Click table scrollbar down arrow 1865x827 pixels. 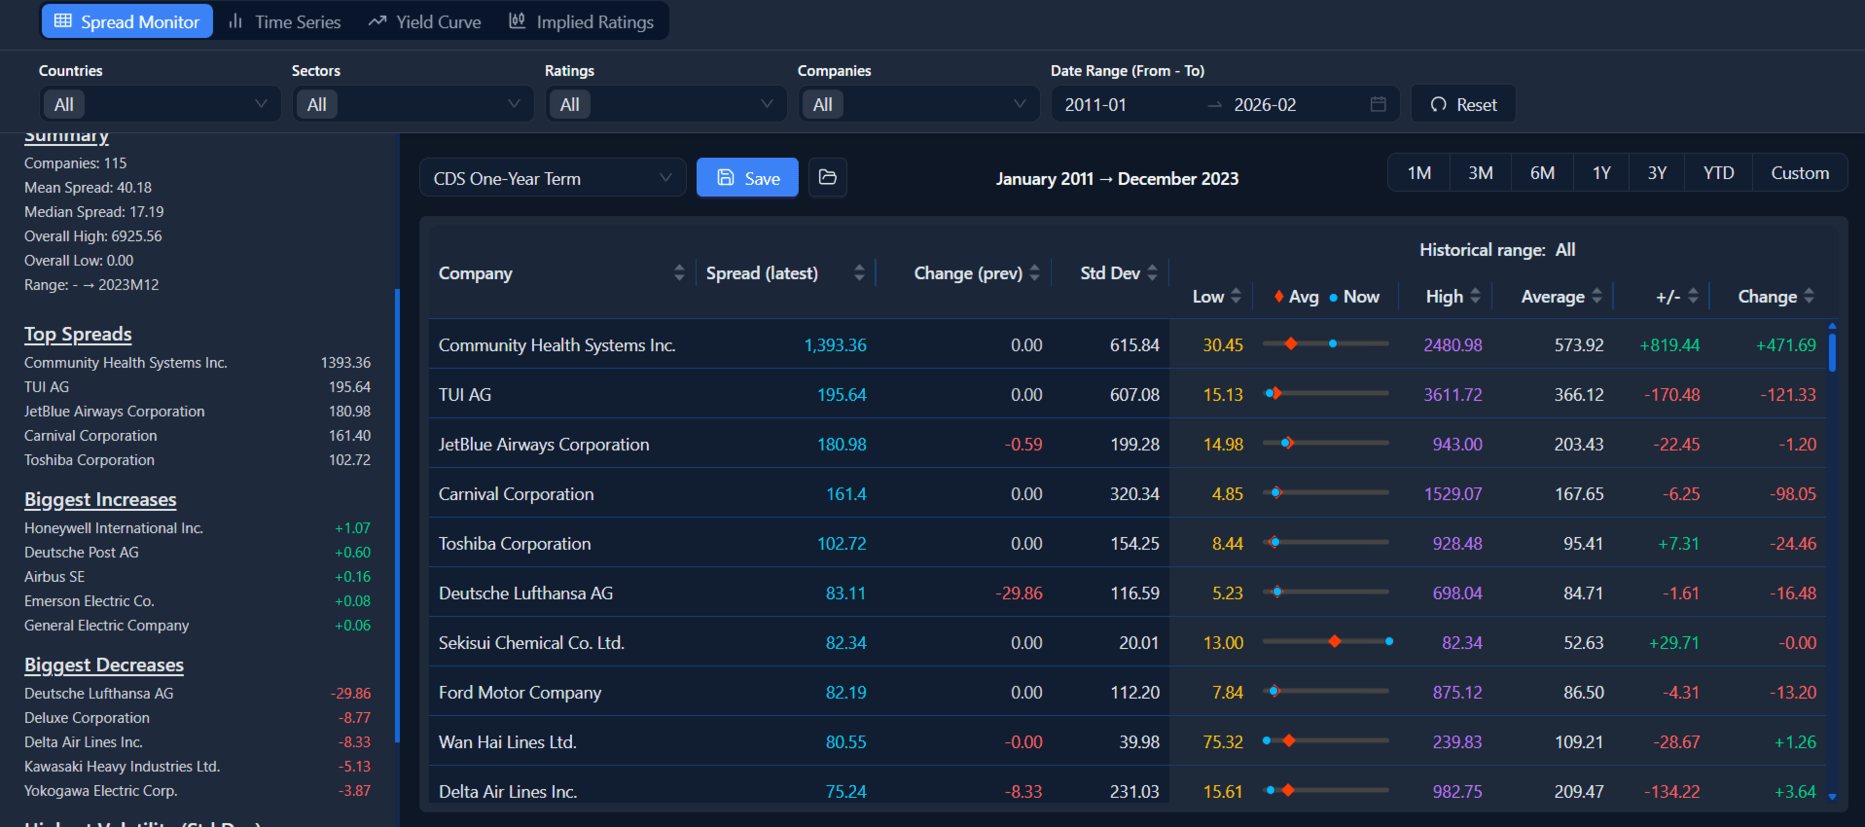tap(1832, 797)
